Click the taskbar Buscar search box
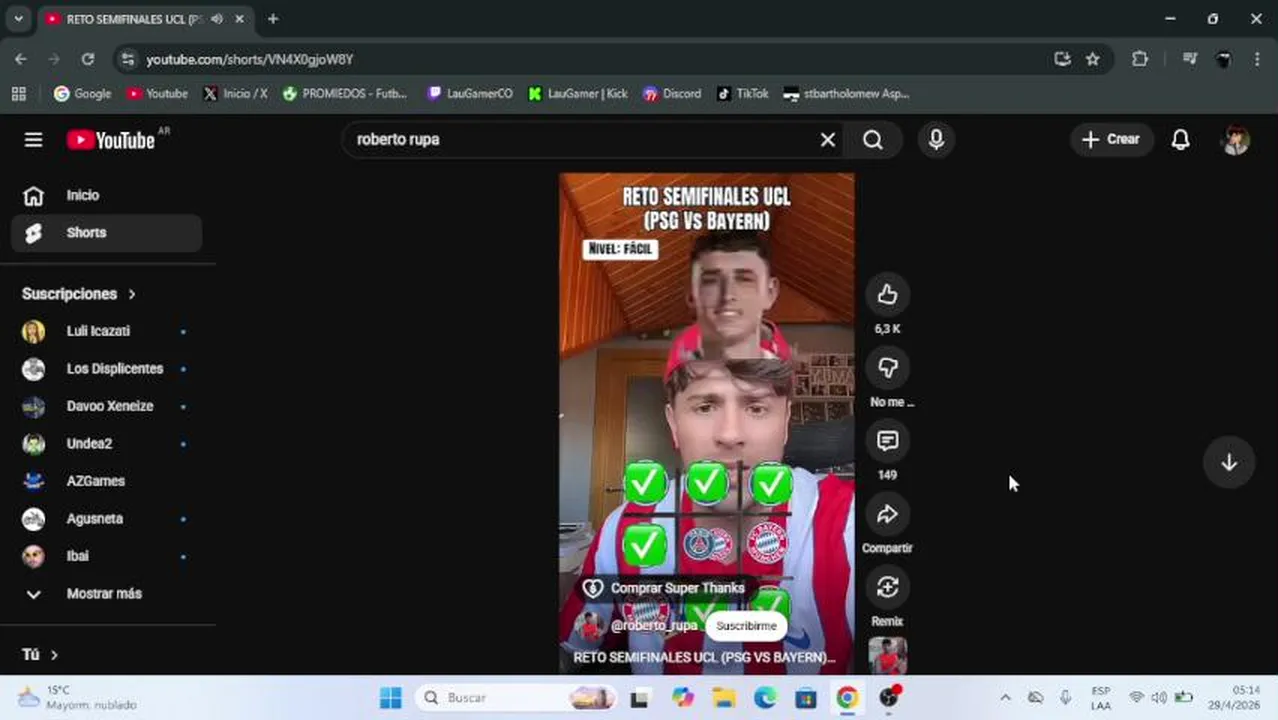Screen dimensions: 1278x720 click(515, 698)
